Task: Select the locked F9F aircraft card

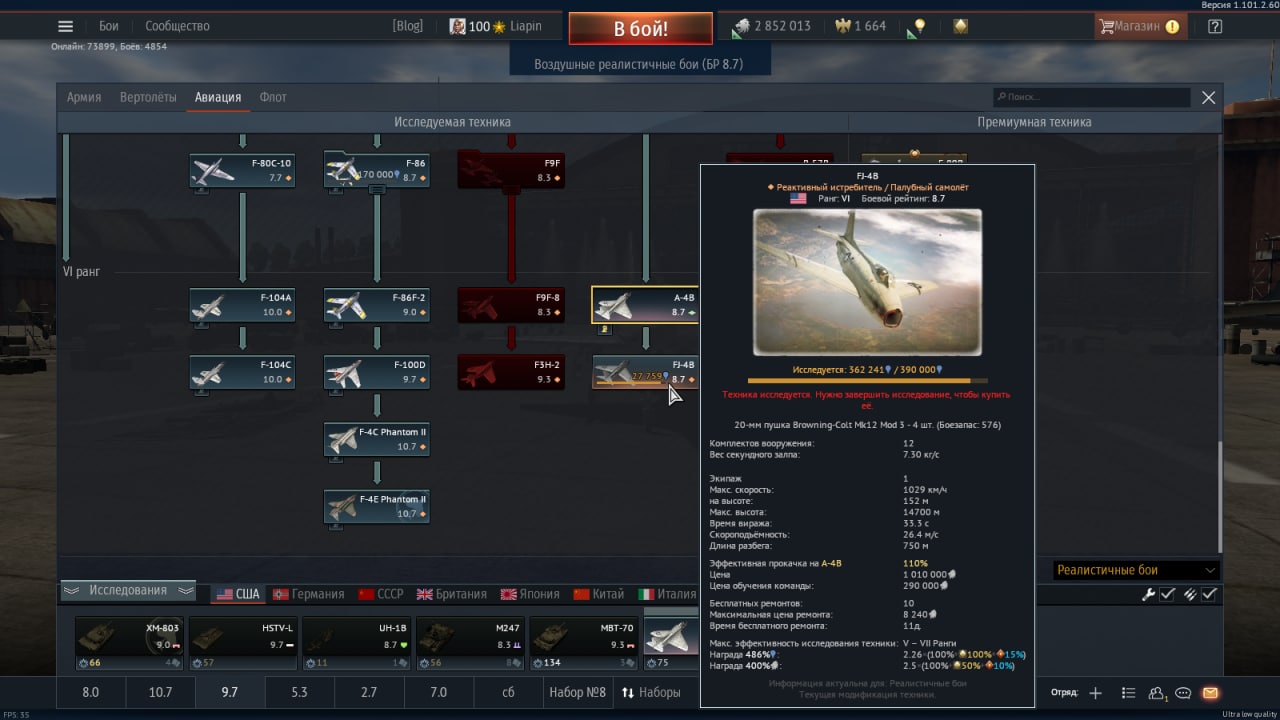Action: (x=510, y=170)
